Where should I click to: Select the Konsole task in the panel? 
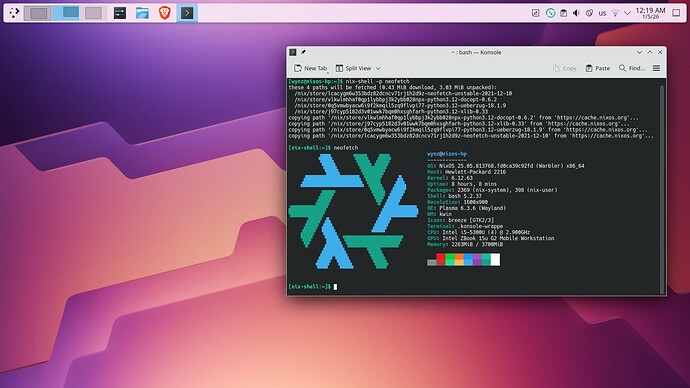[187, 13]
